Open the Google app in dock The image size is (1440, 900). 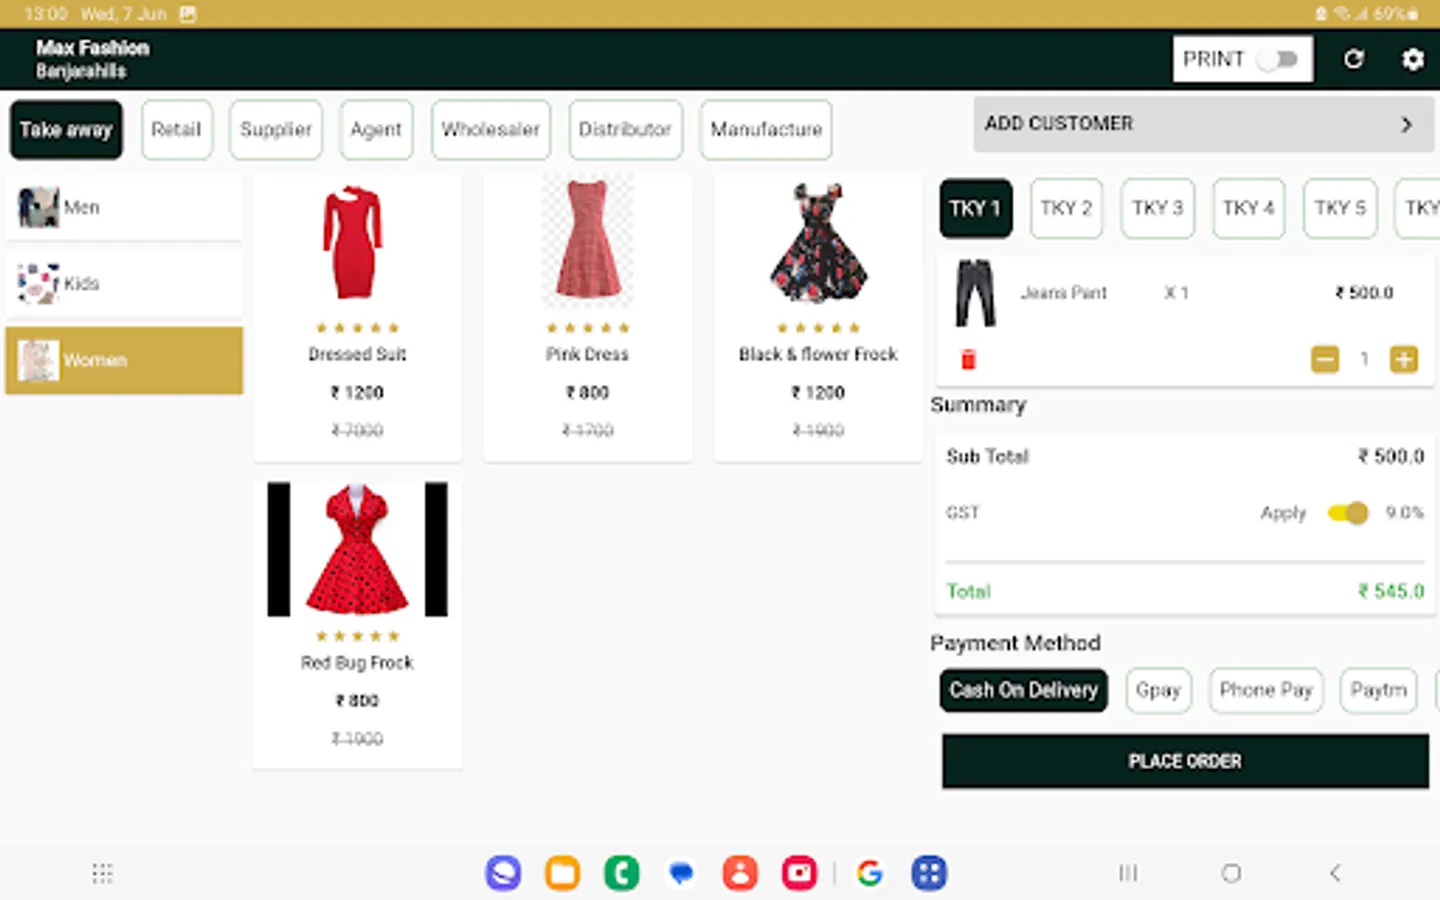click(x=870, y=873)
